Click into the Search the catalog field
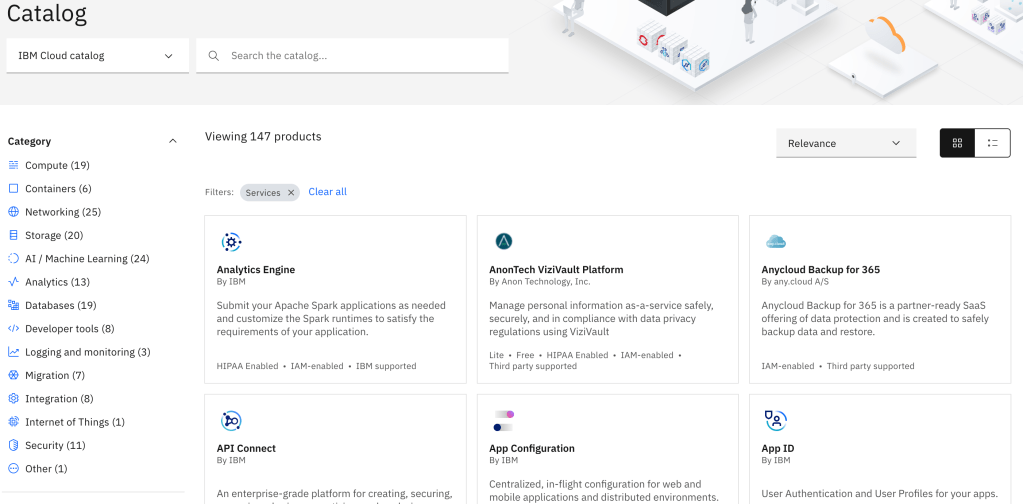This screenshot has width=1023, height=504. click(x=360, y=56)
